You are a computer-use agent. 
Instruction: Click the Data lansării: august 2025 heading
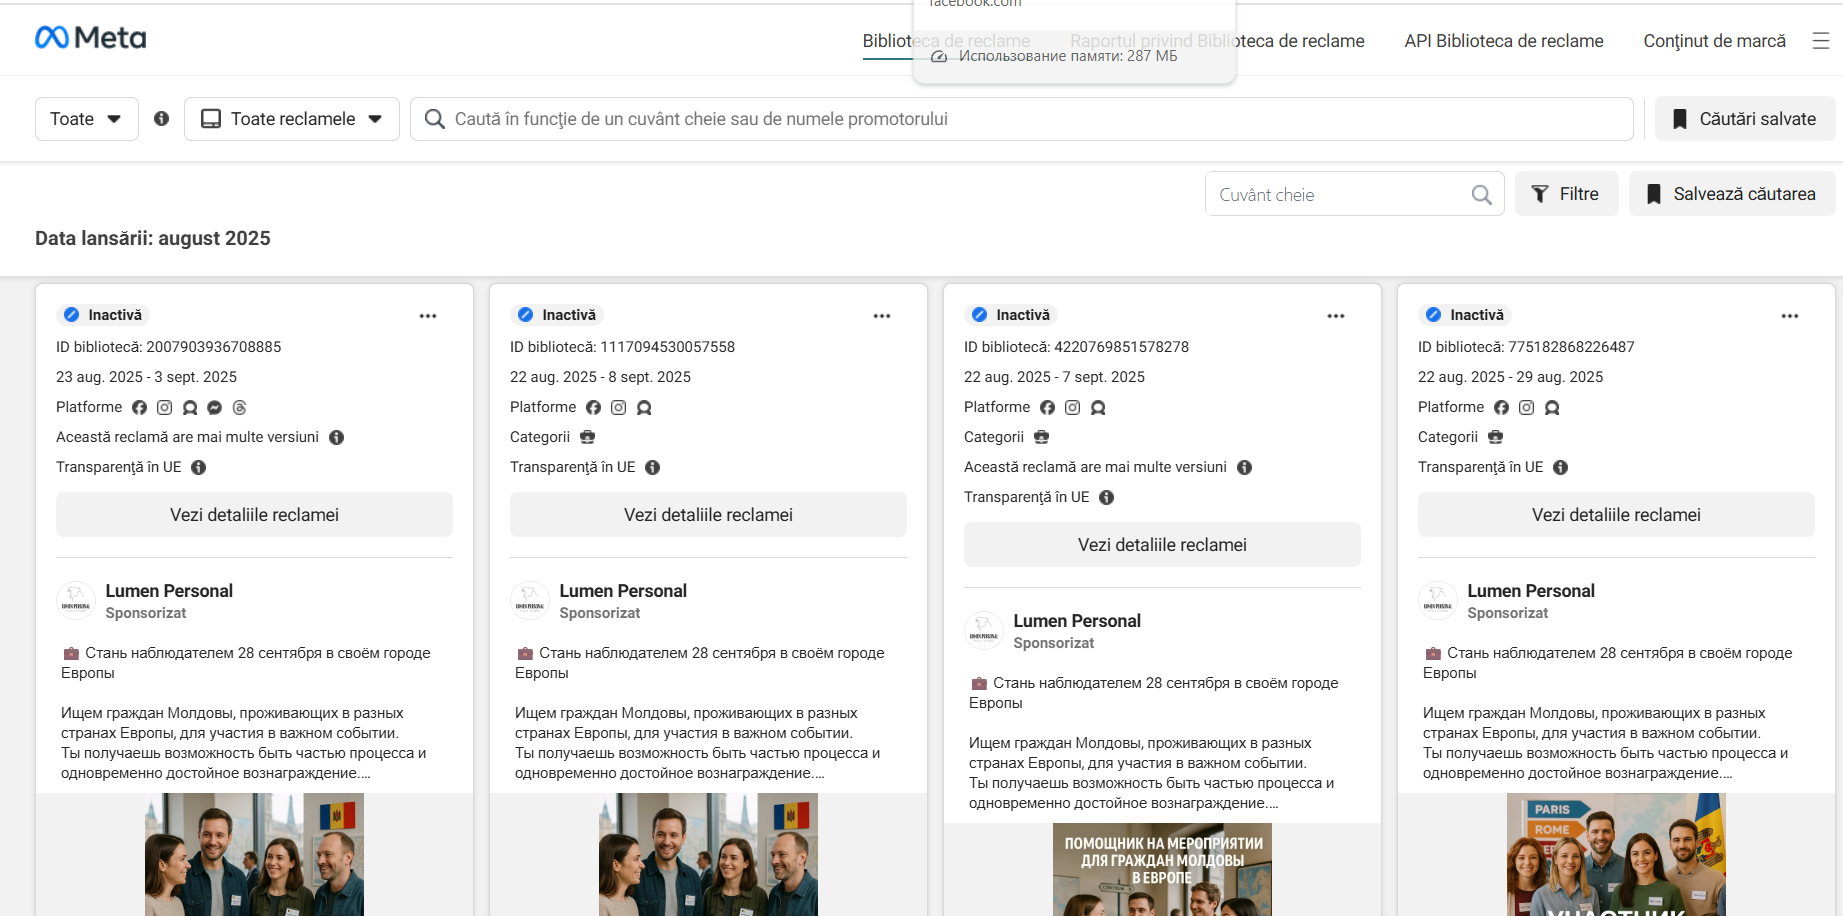pos(153,238)
